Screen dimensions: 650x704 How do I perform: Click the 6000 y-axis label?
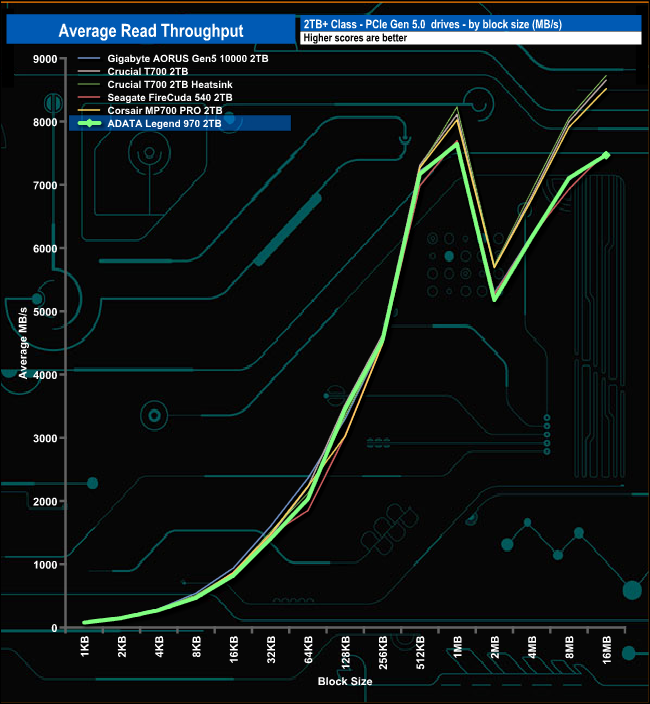45,249
